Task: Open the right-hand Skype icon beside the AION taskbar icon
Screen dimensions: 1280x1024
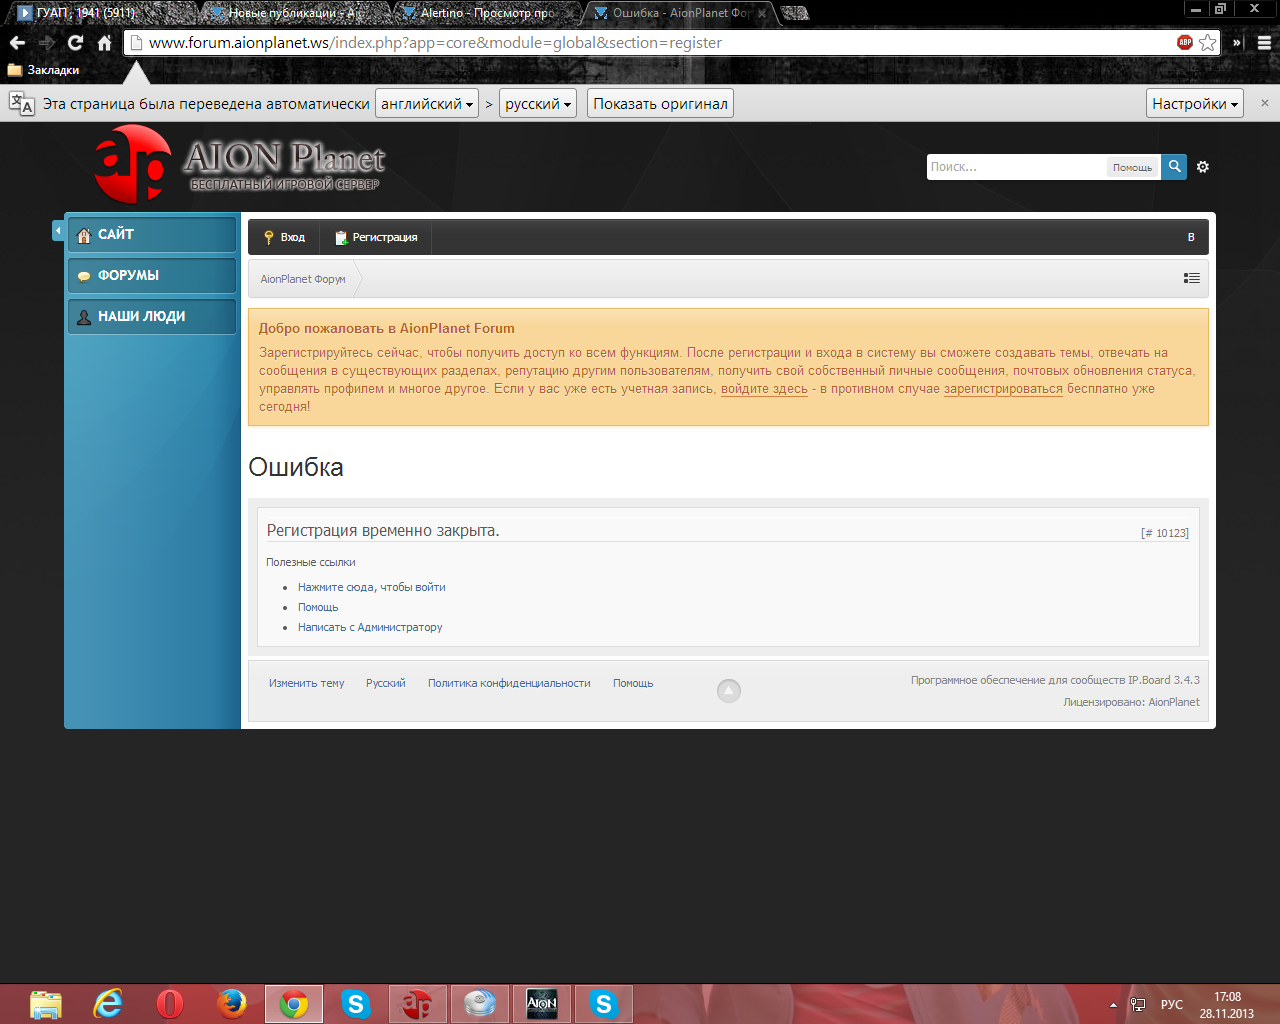Action: 604,1004
